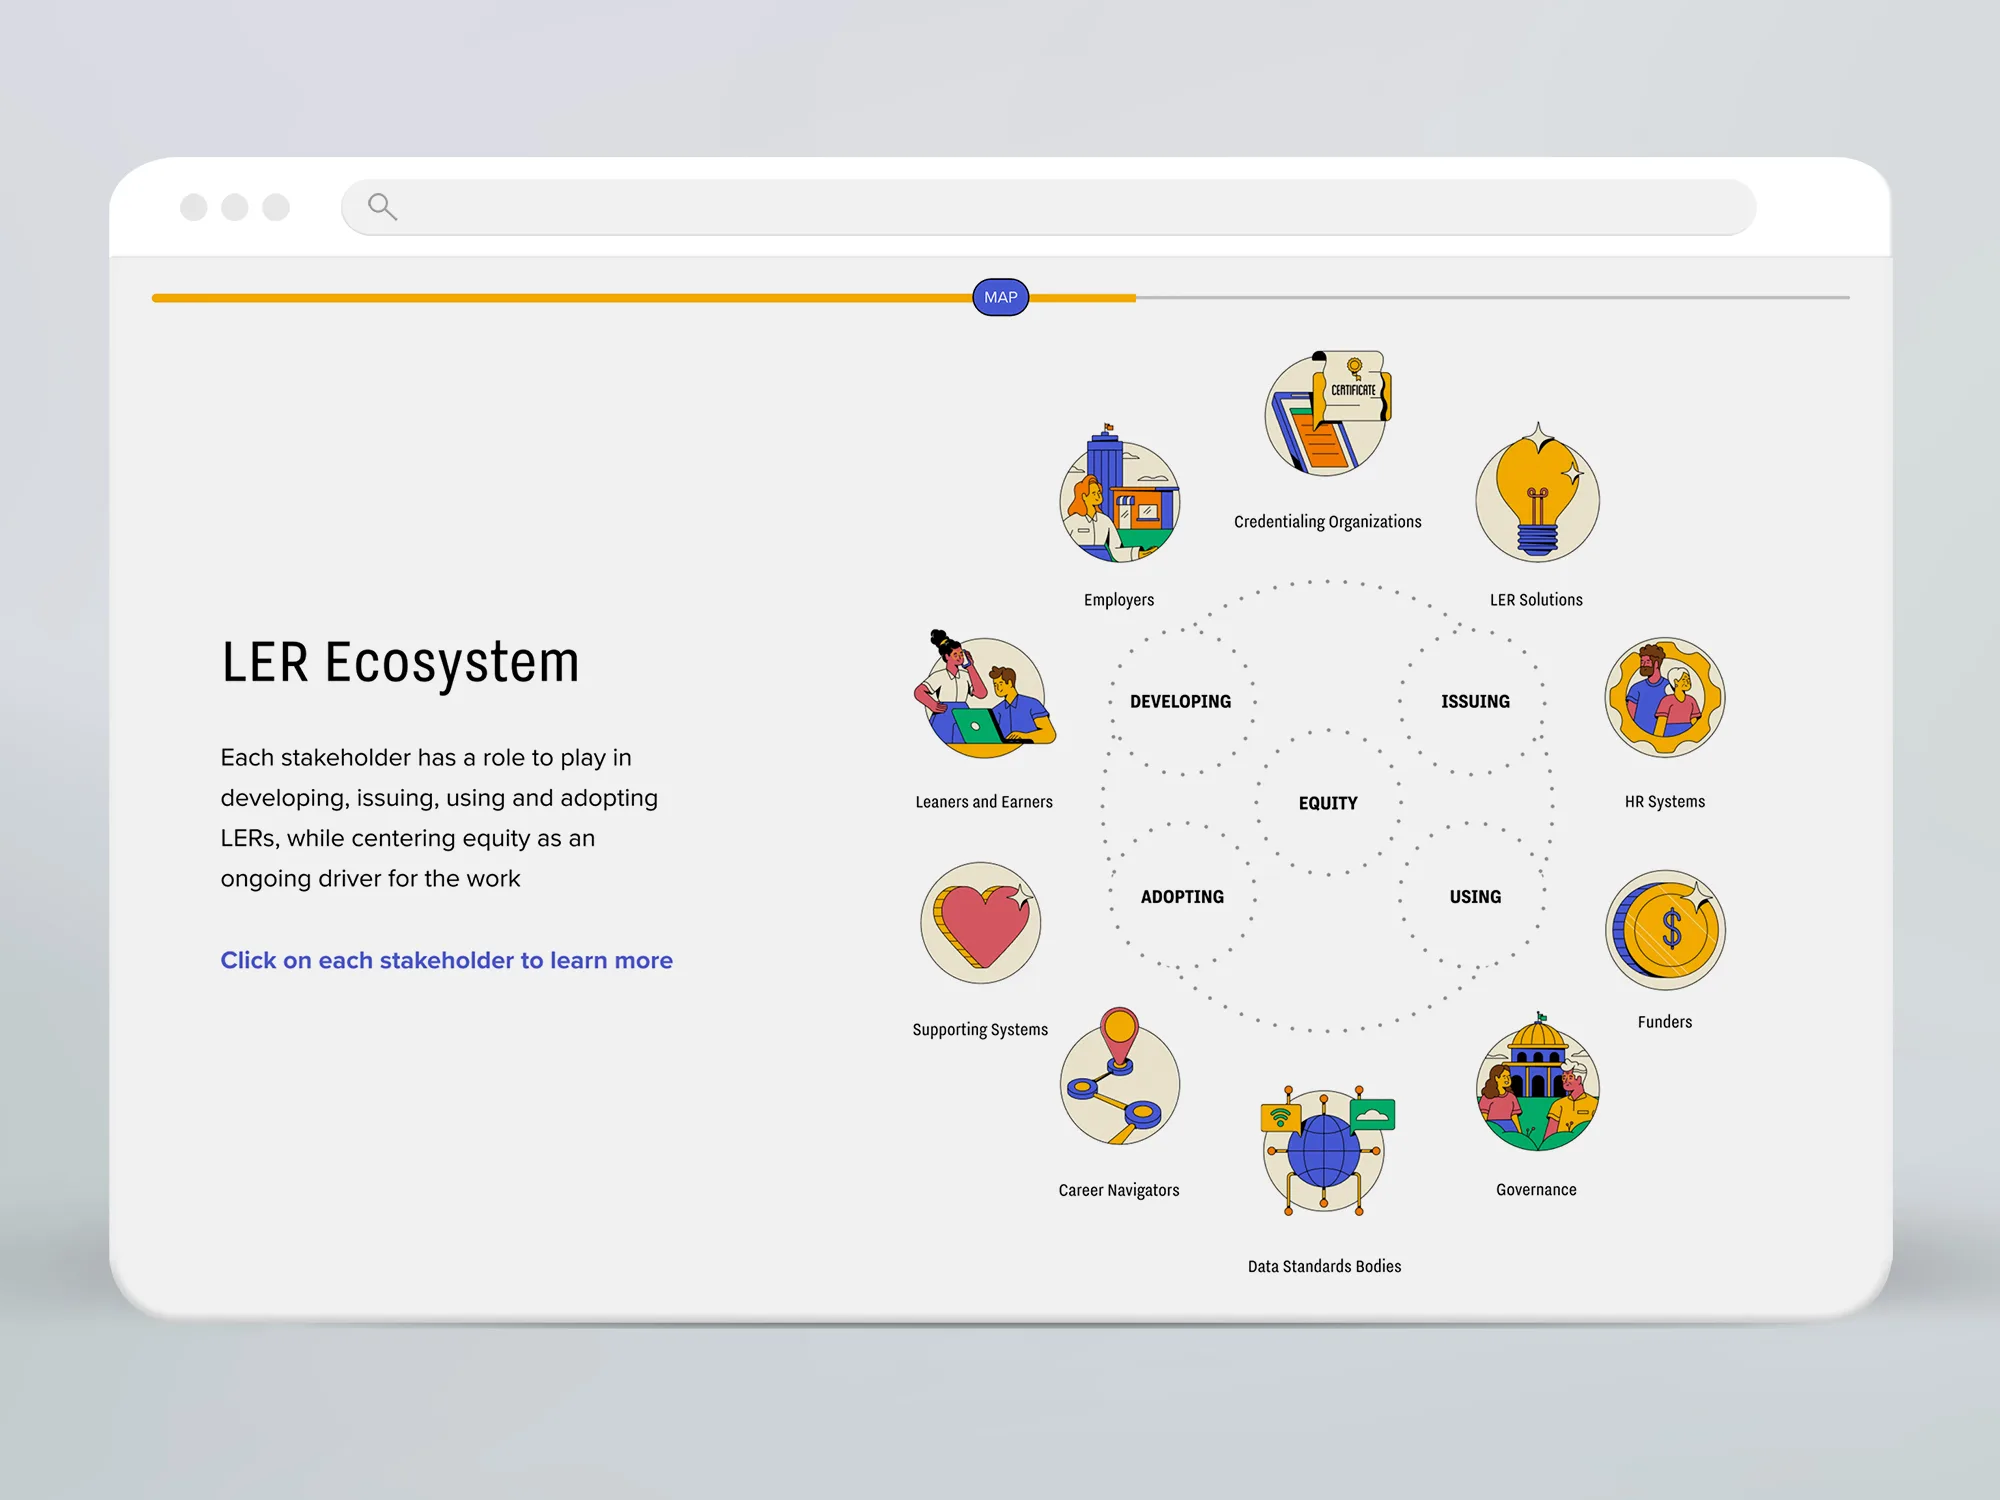The width and height of the screenshot is (2000, 1500).
Task: Select the Funders dollar coin icon
Action: (x=1665, y=930)
